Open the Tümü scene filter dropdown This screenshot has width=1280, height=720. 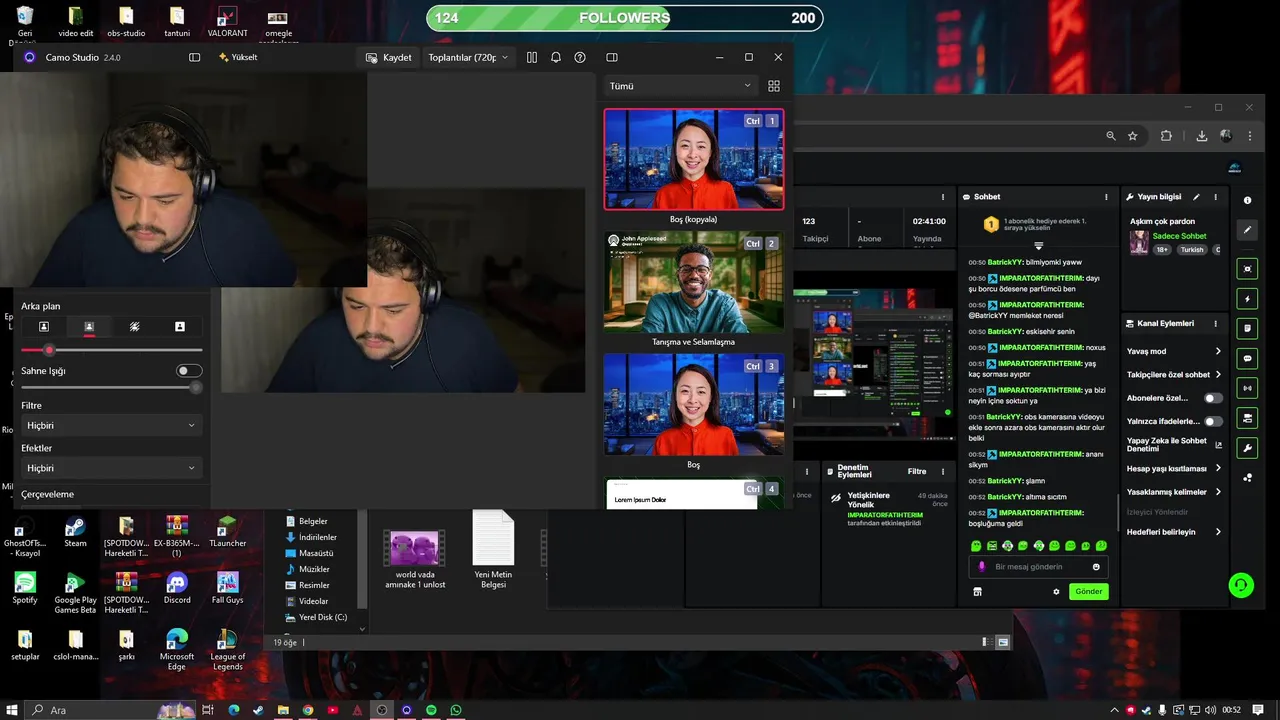tap(680, 86)
